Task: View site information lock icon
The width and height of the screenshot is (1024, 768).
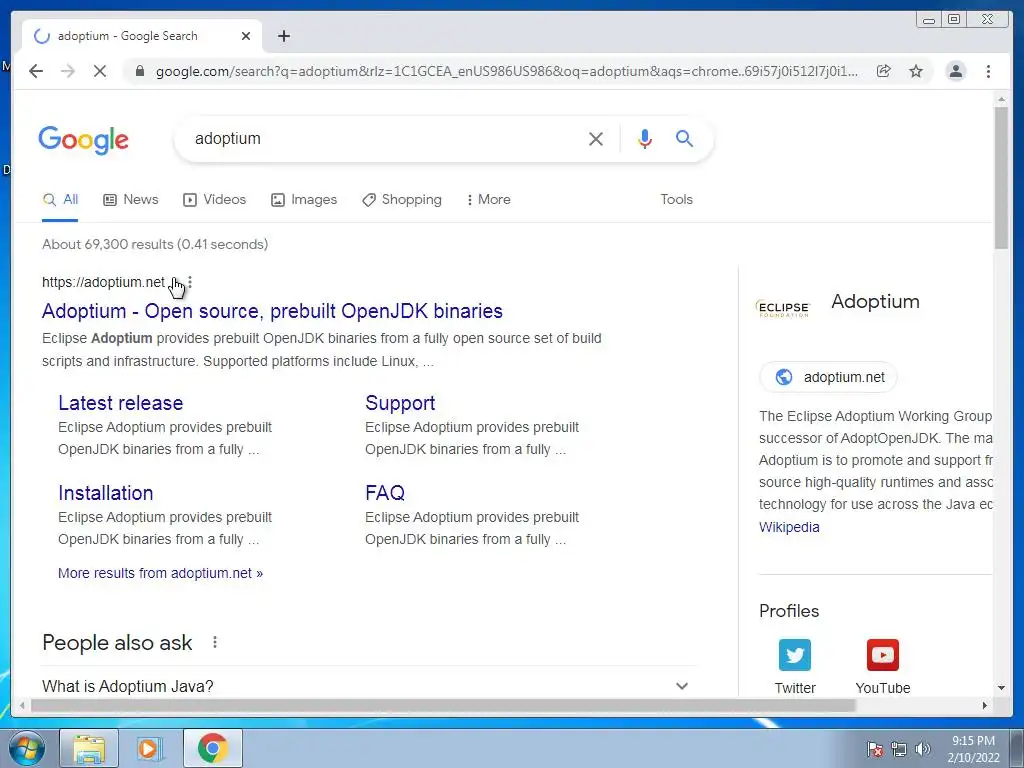Action: click(x=139, y=71)
